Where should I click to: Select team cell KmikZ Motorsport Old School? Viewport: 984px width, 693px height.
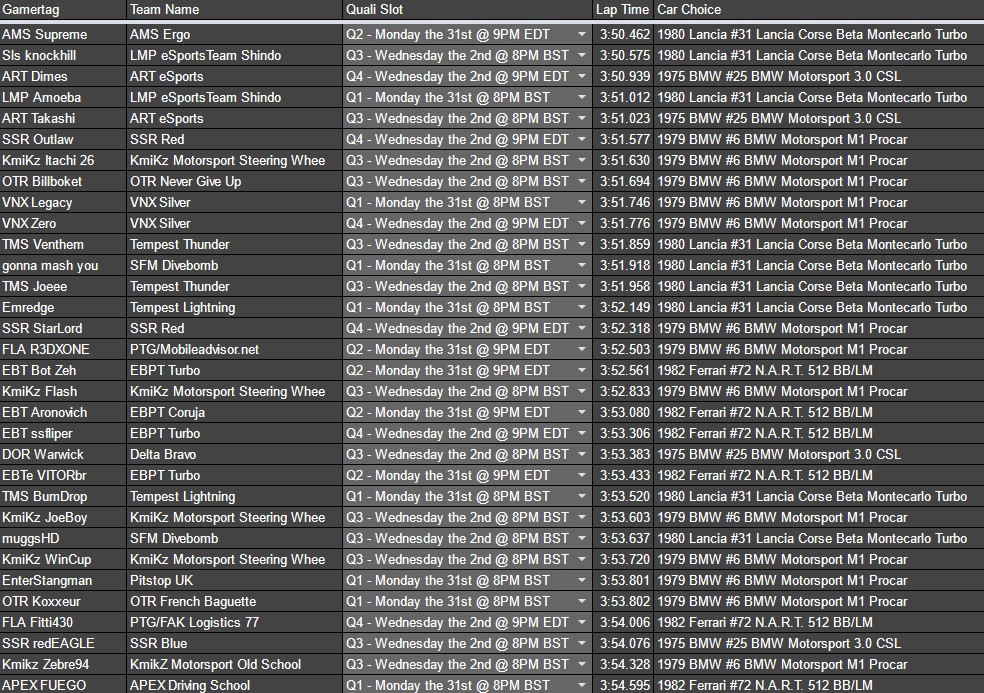point(234,665)
